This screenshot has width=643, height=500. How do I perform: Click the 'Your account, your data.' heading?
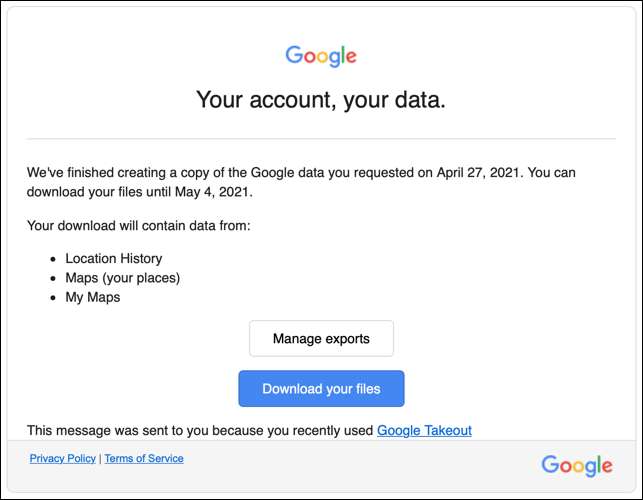click(321, 100)
